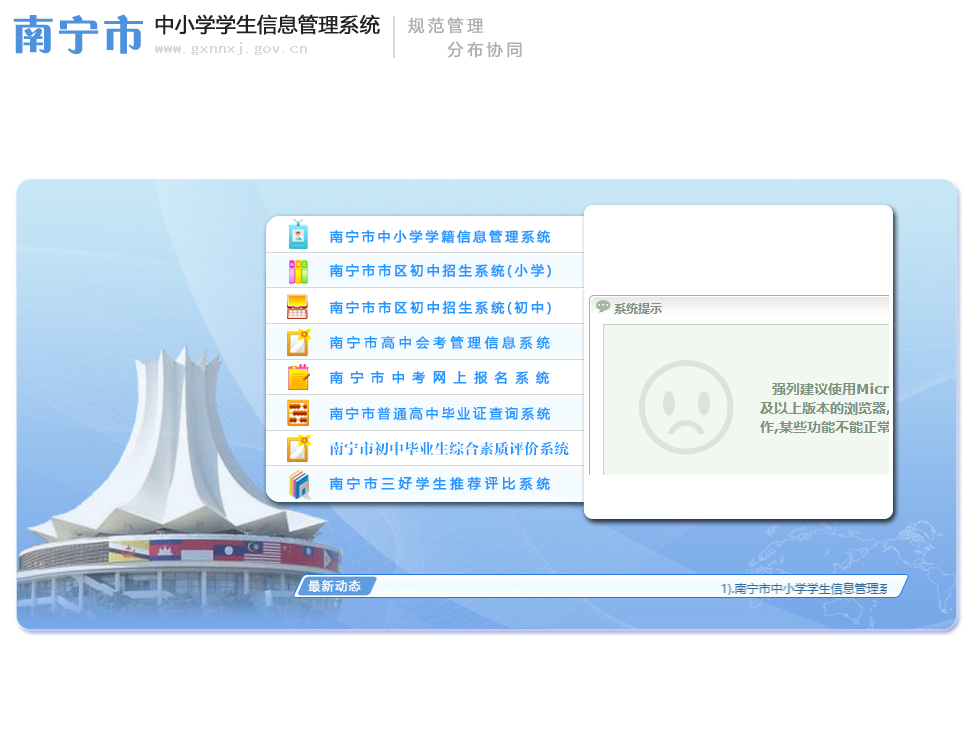This screenshot has height=732, width=969.
Task: Select 南宁市三好学生推荐评比系统 entry
Action: pos(440,484)
